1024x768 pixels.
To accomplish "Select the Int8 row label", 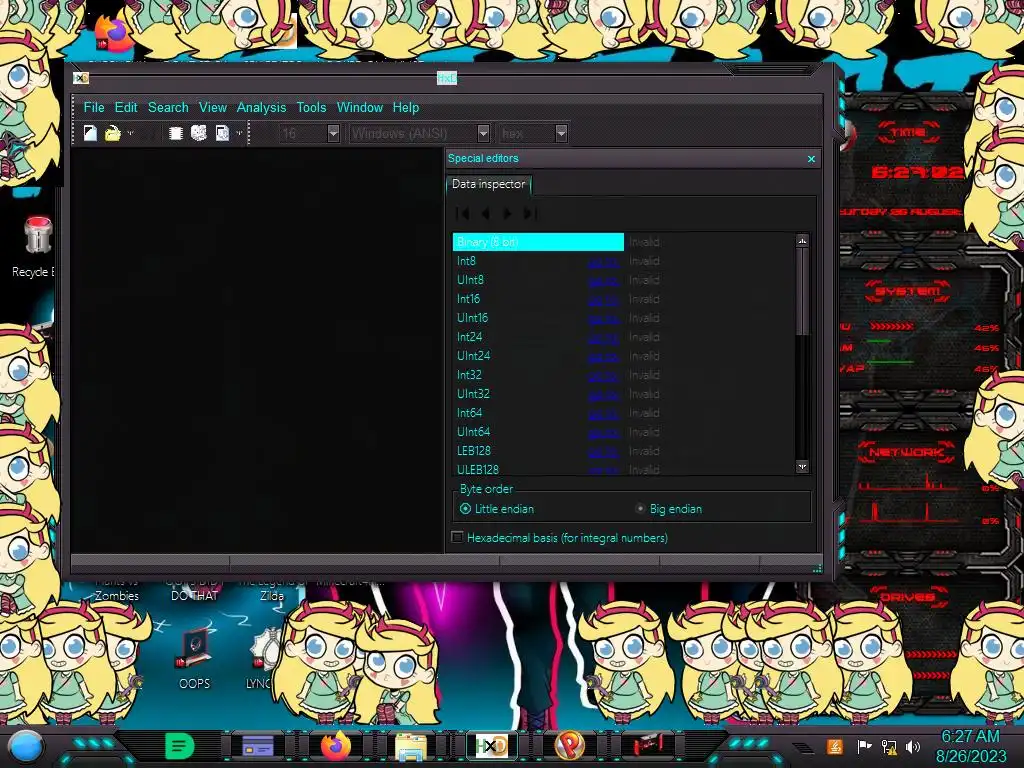I will [466, 261].
